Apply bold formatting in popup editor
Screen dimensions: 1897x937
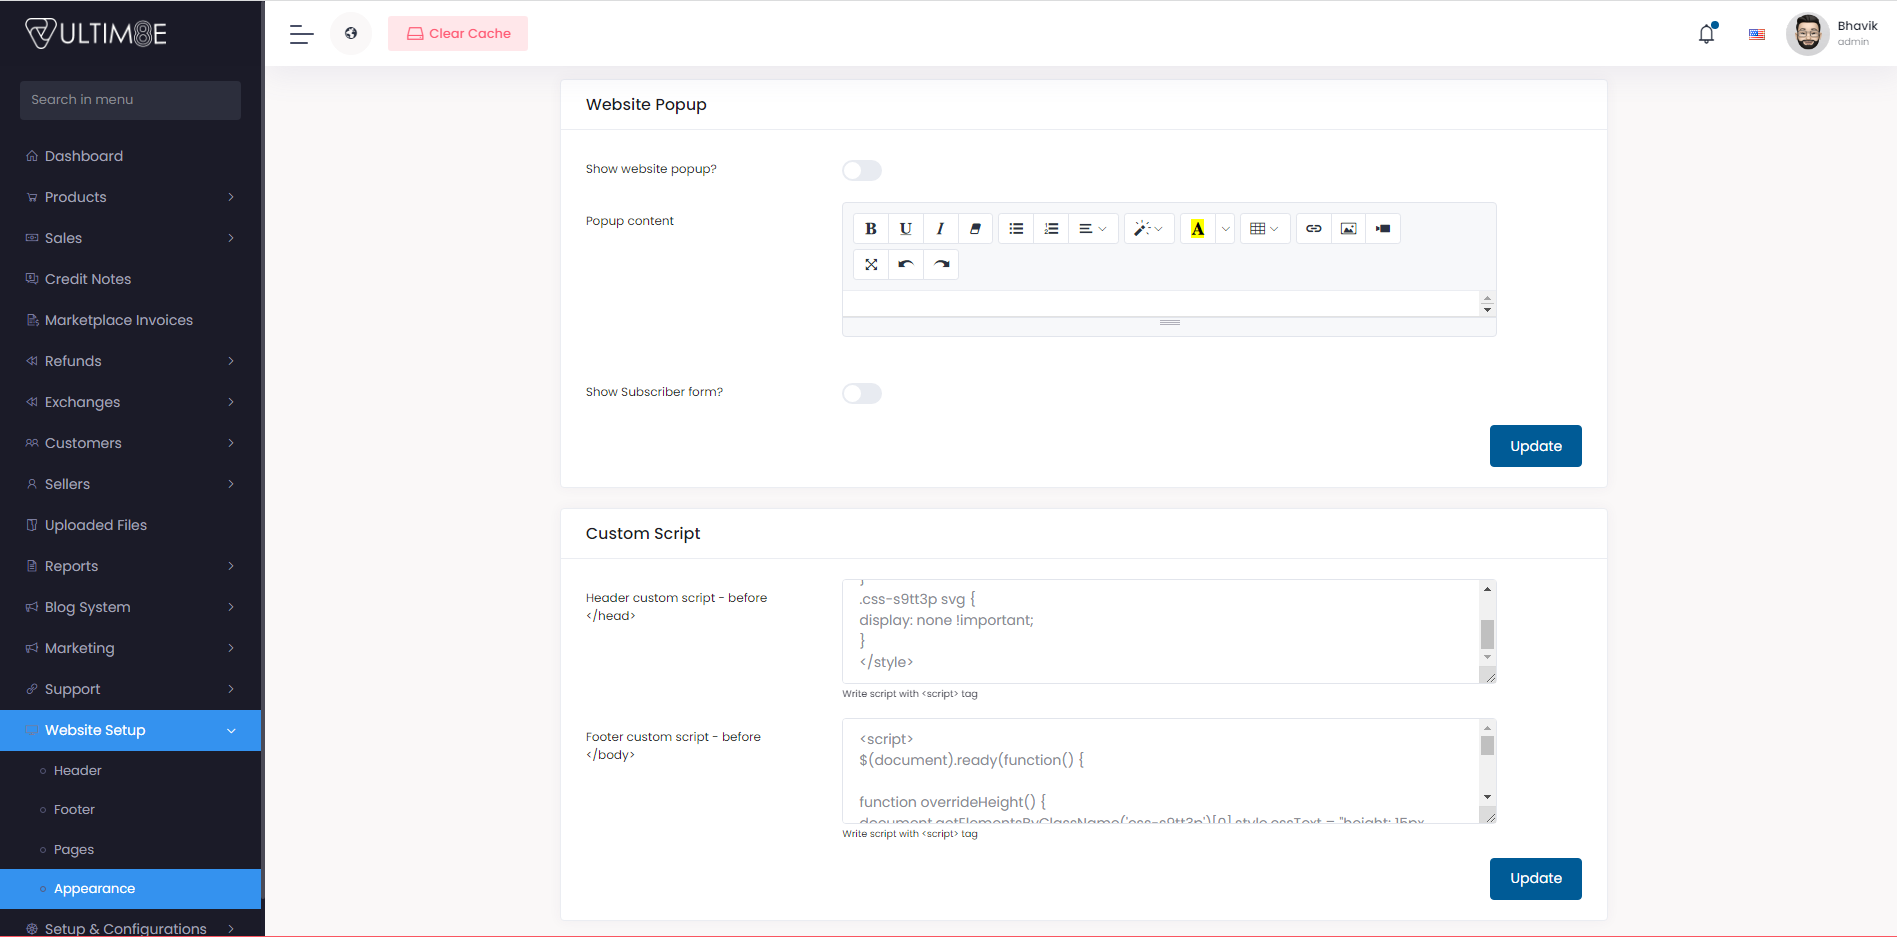(870, 228)
